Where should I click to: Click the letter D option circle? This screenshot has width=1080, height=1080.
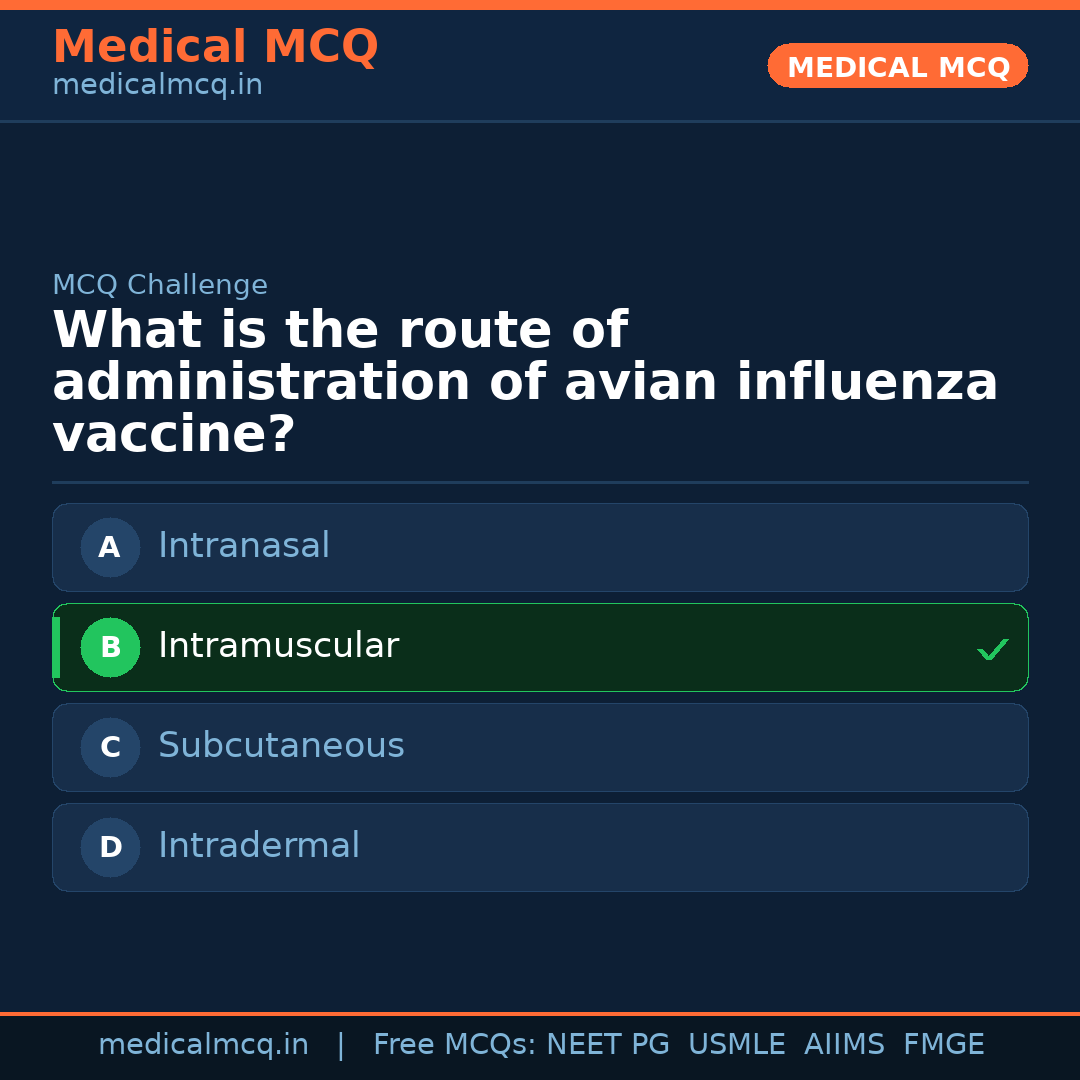[x=110, y=847]
